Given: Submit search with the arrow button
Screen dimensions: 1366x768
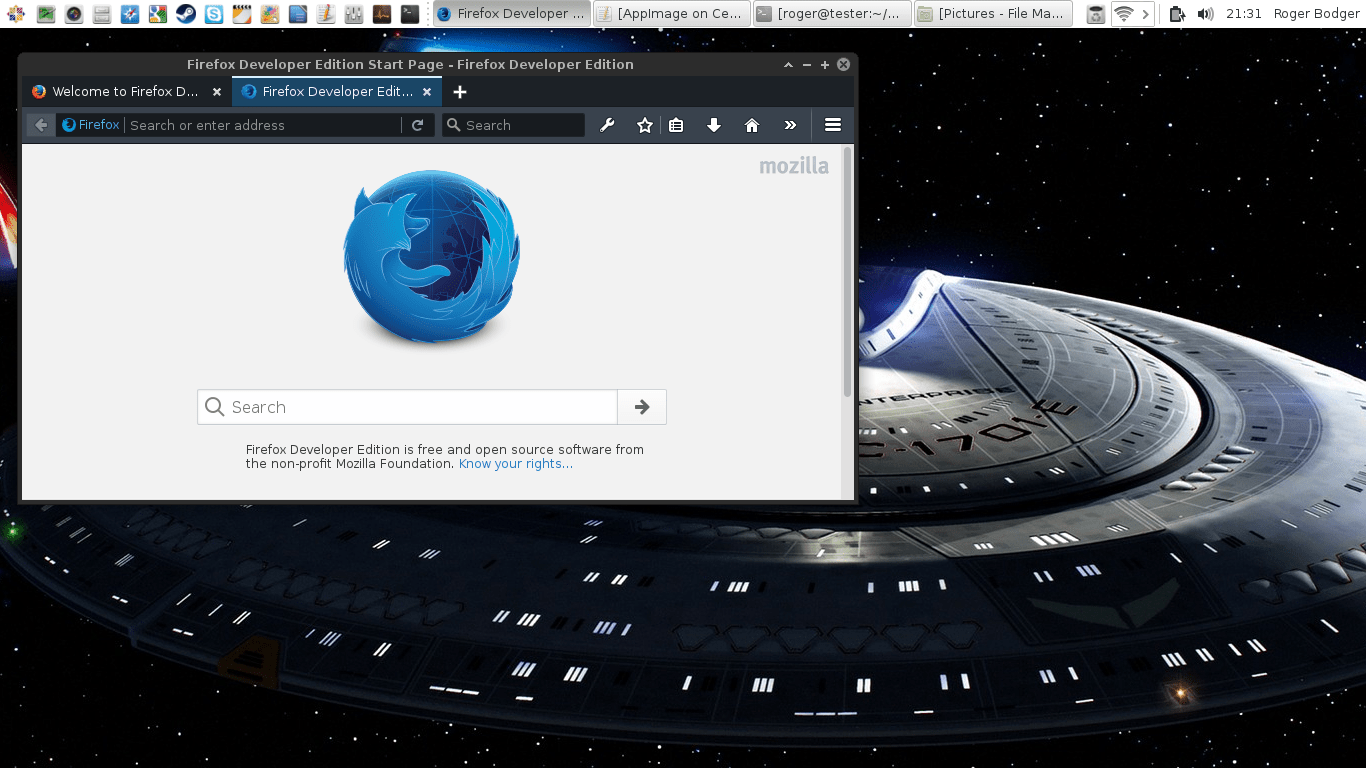Looking at the screenshot, I should pos(642,407).
